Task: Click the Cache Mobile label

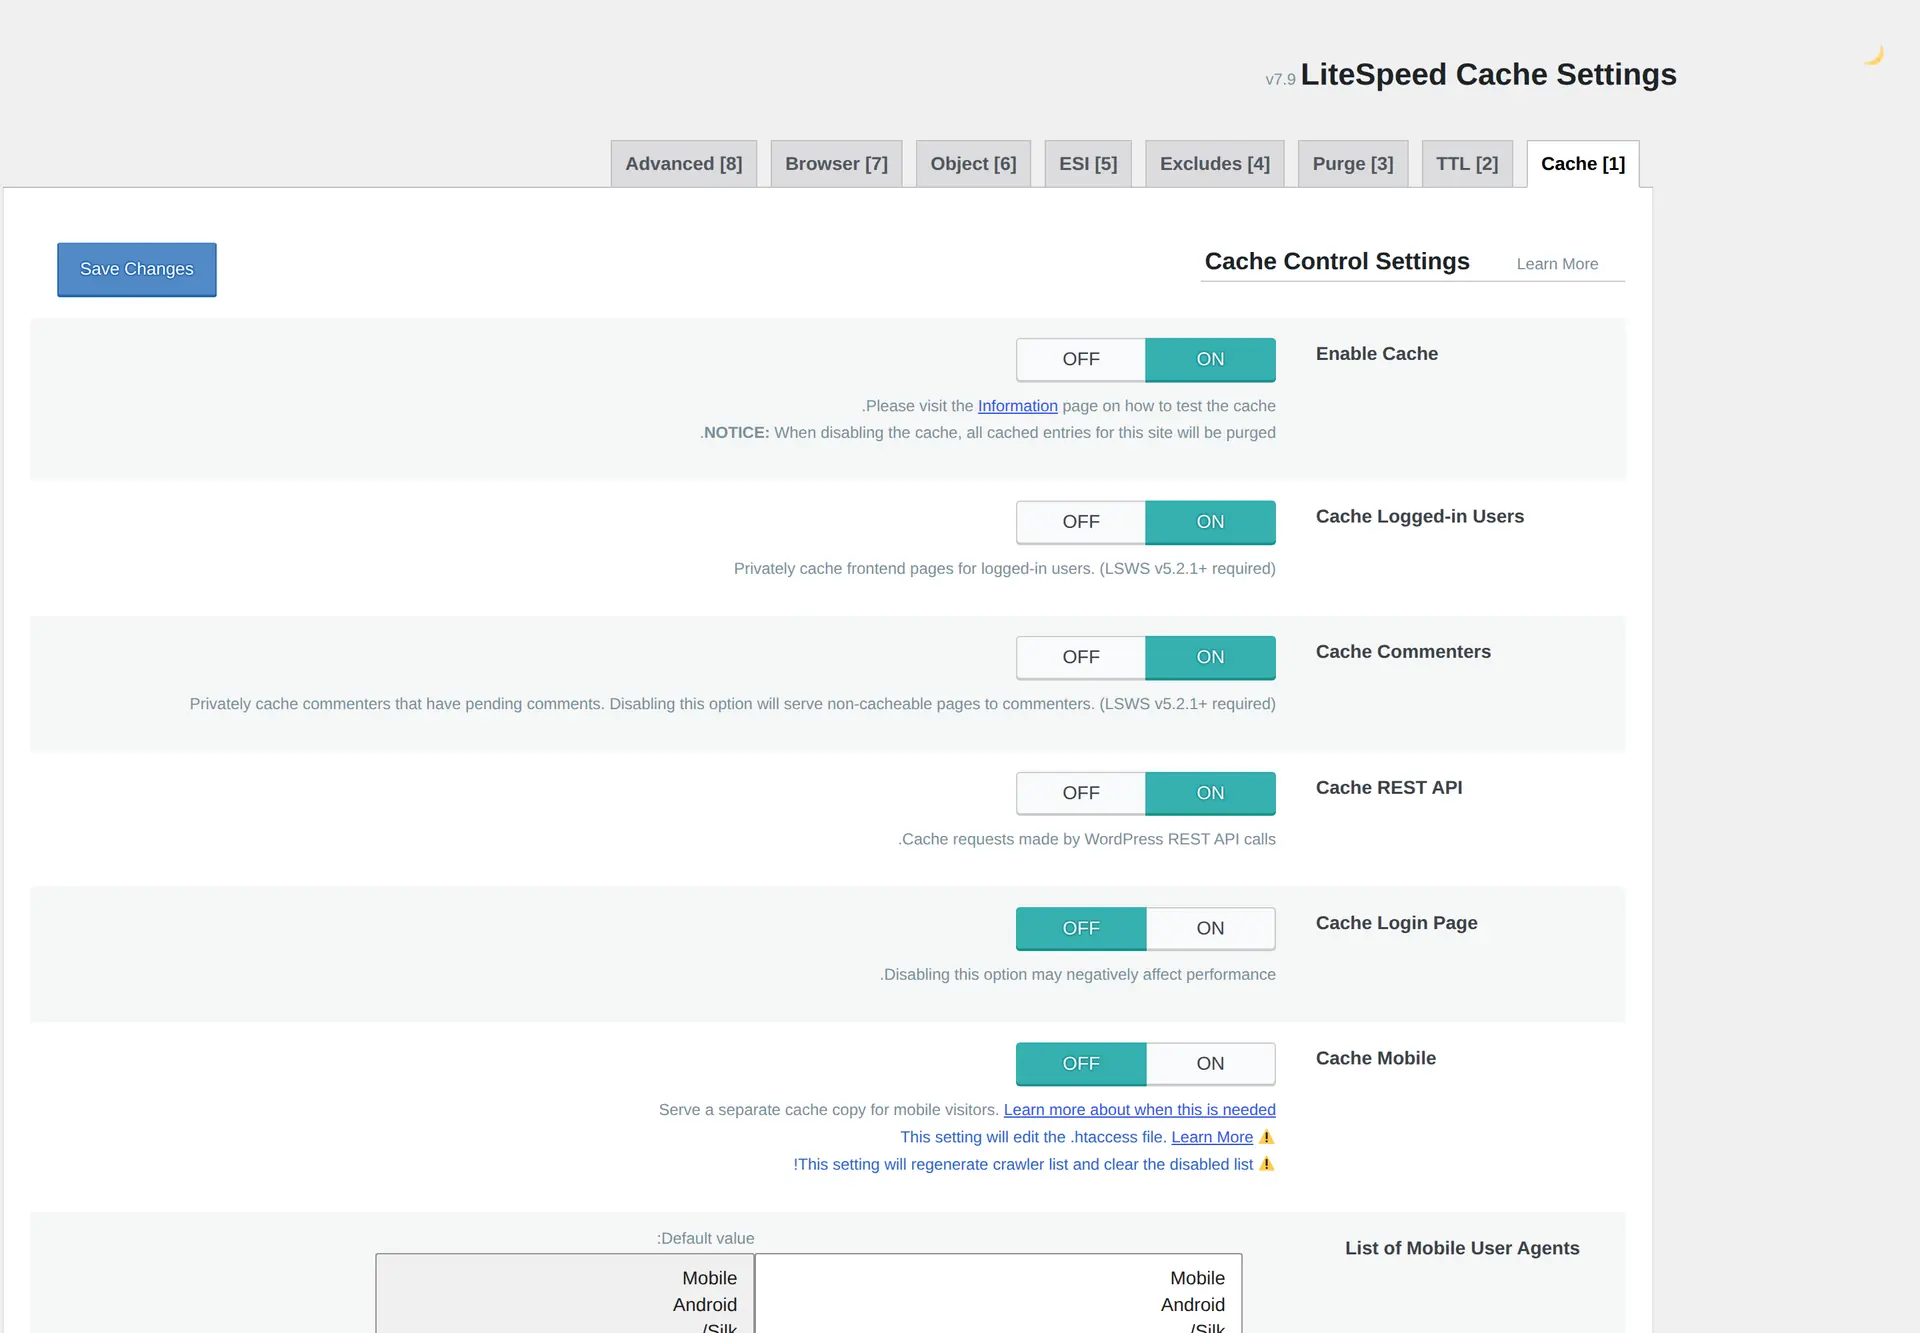Action: (x=1375, y=1058)
